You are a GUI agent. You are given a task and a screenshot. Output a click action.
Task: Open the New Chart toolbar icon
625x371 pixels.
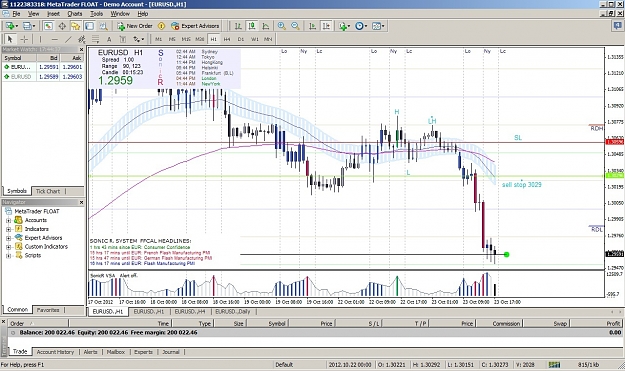click(x=11, y=26)
